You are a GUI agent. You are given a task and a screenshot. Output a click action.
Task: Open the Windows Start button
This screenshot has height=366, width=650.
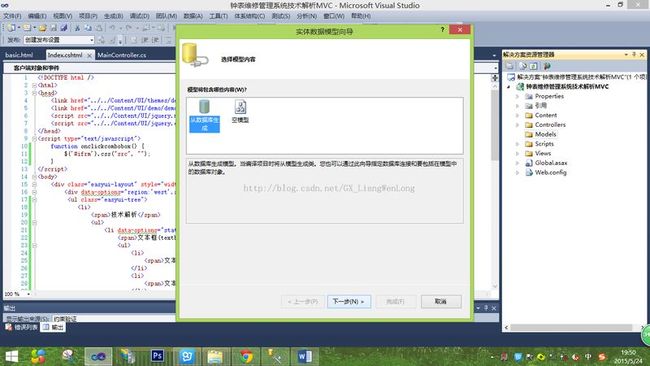pos(12,356)
